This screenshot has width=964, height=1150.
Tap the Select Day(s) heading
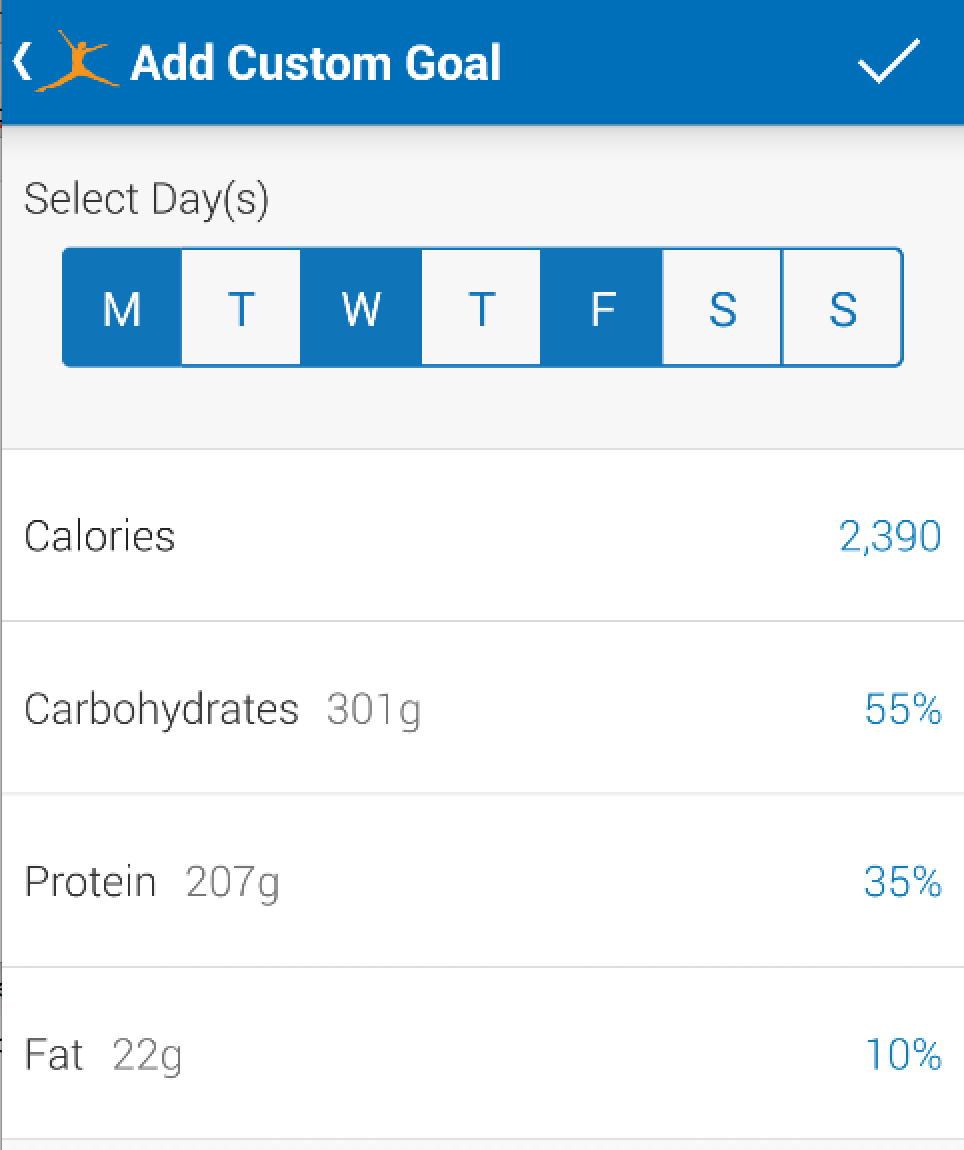coord(147,199)
